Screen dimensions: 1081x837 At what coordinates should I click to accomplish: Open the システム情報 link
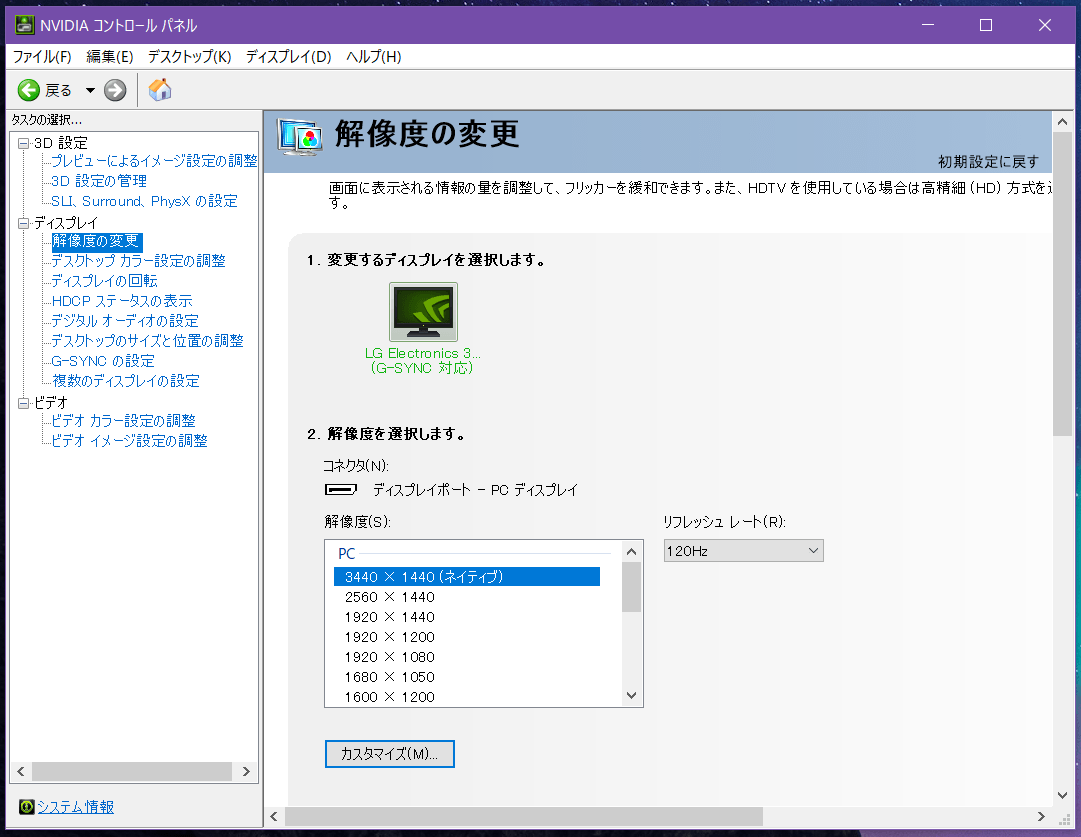75,807
